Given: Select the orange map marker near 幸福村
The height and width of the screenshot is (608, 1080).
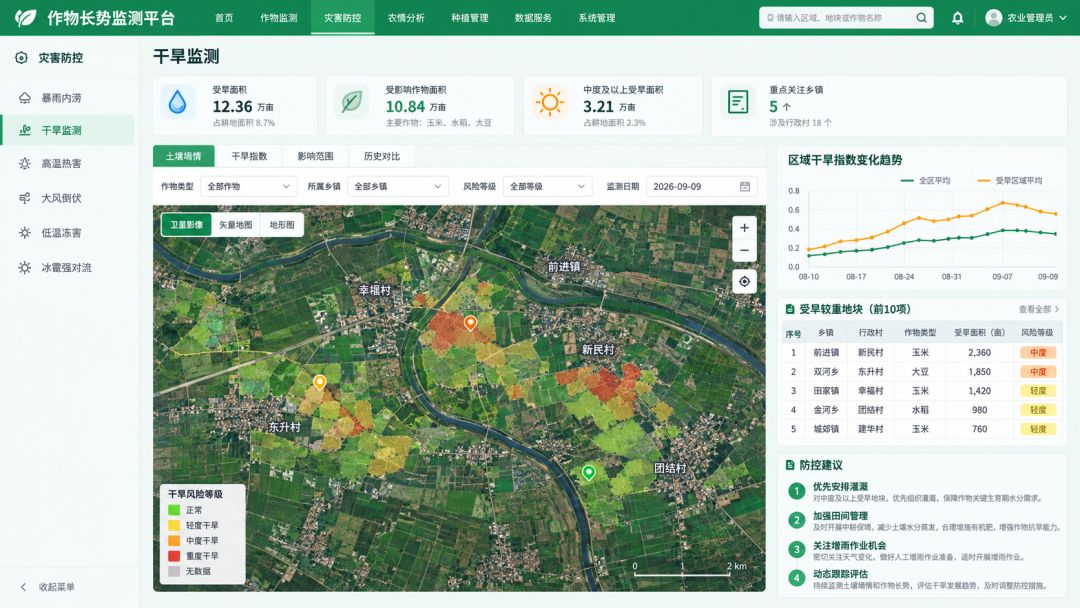Looking at the screenshot, I should point(470,323).
